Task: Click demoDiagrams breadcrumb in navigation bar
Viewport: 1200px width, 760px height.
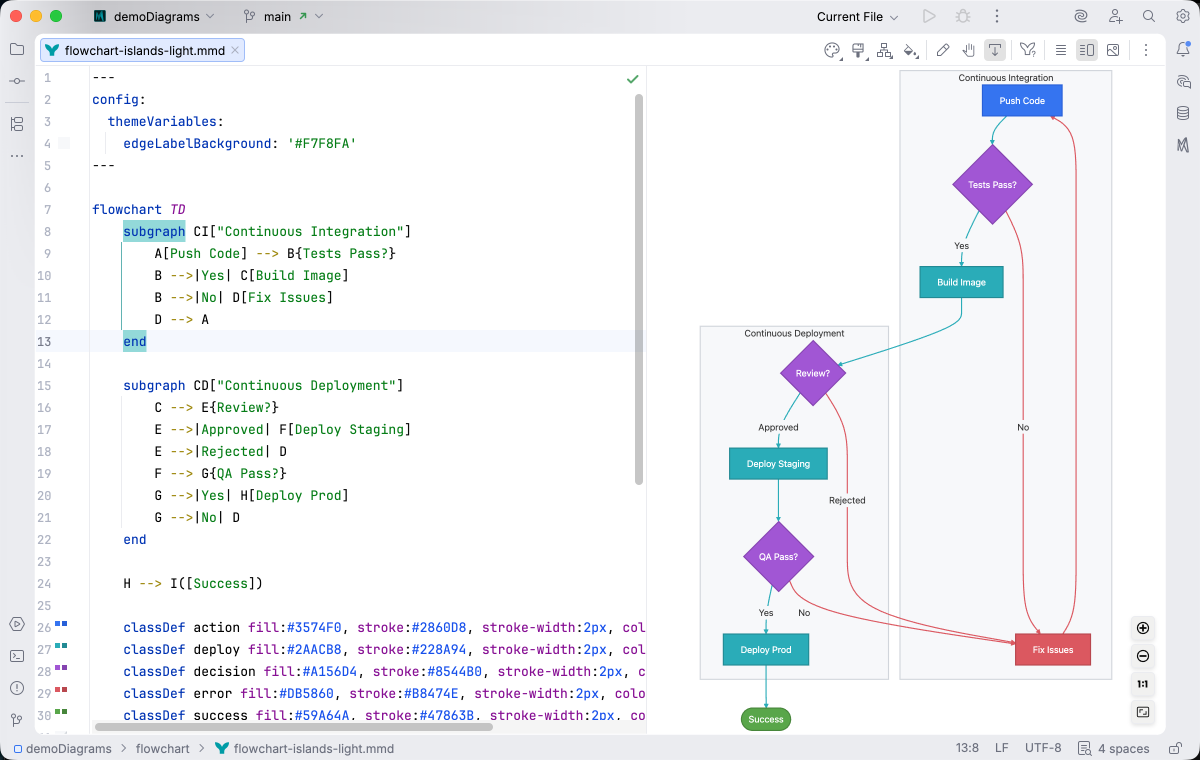Action: click(61, 748)
